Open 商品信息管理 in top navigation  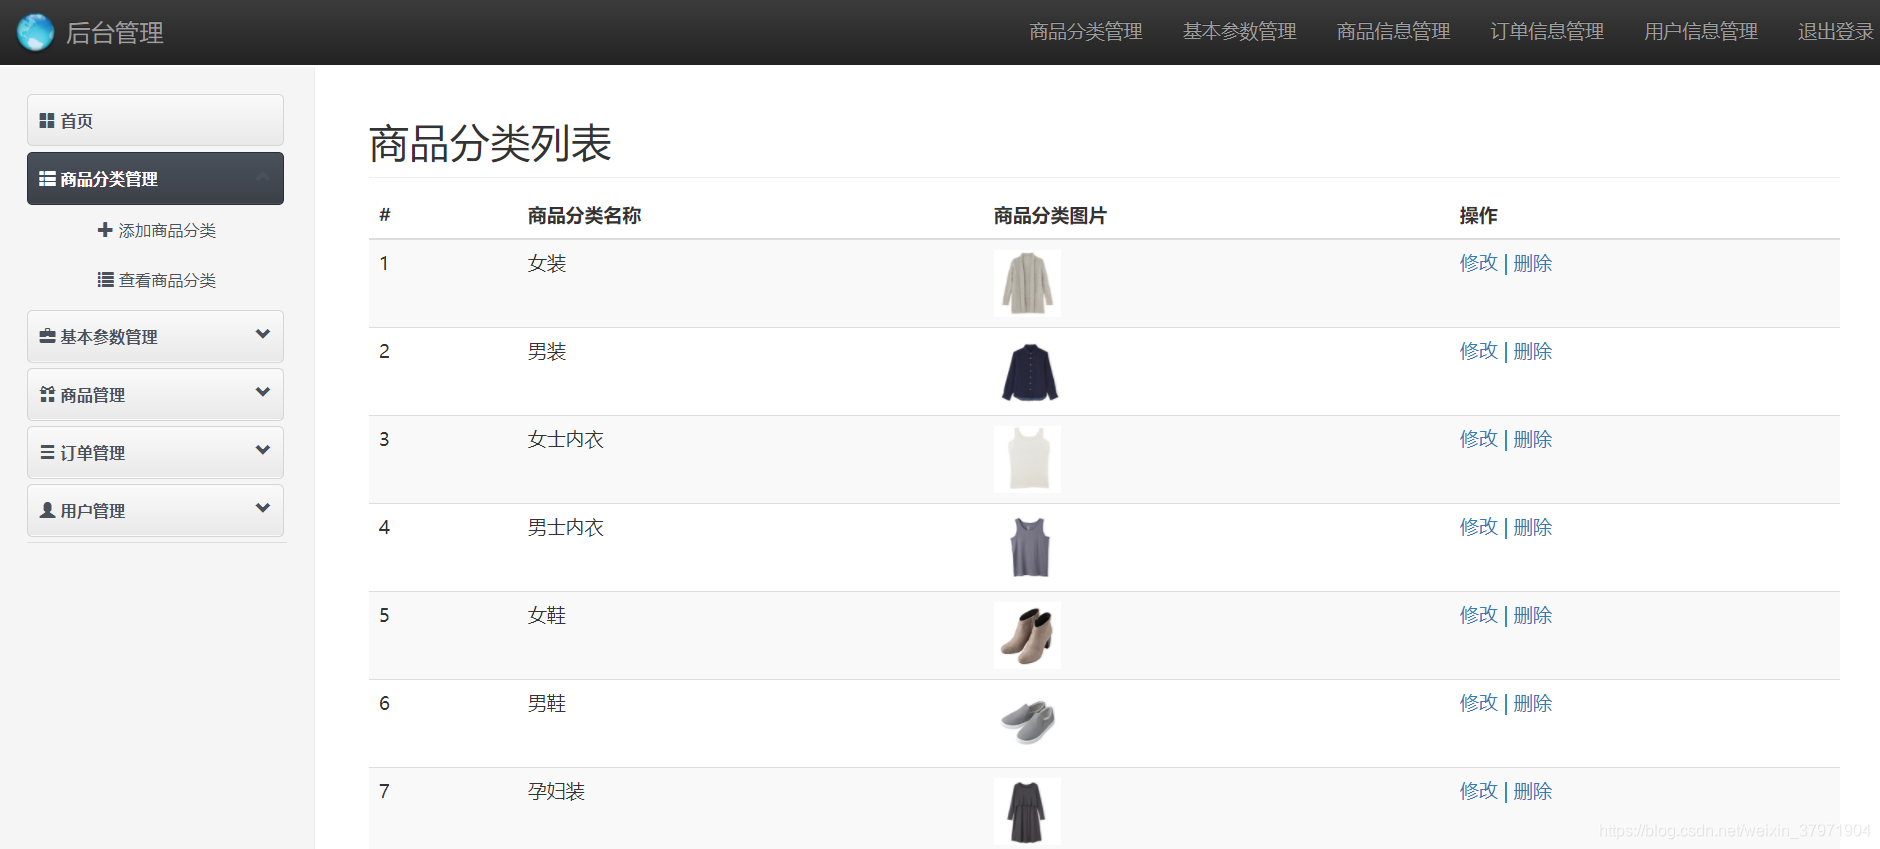(x=1394, y=32)
